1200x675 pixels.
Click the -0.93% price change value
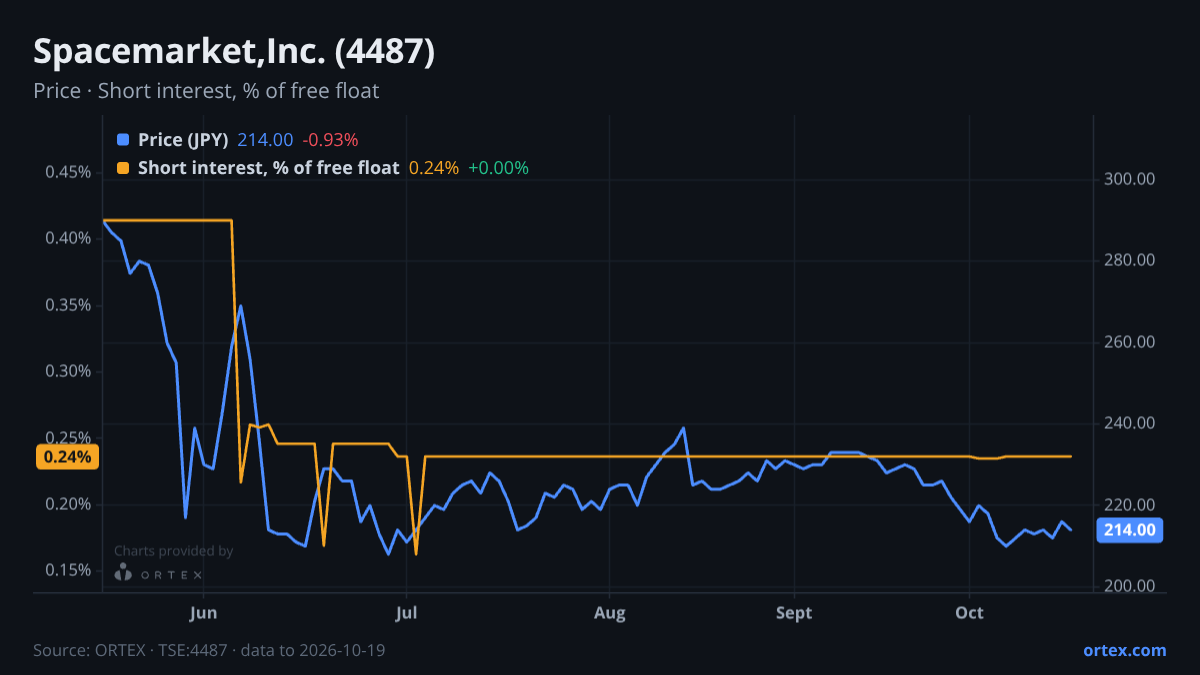pos(330,140)
